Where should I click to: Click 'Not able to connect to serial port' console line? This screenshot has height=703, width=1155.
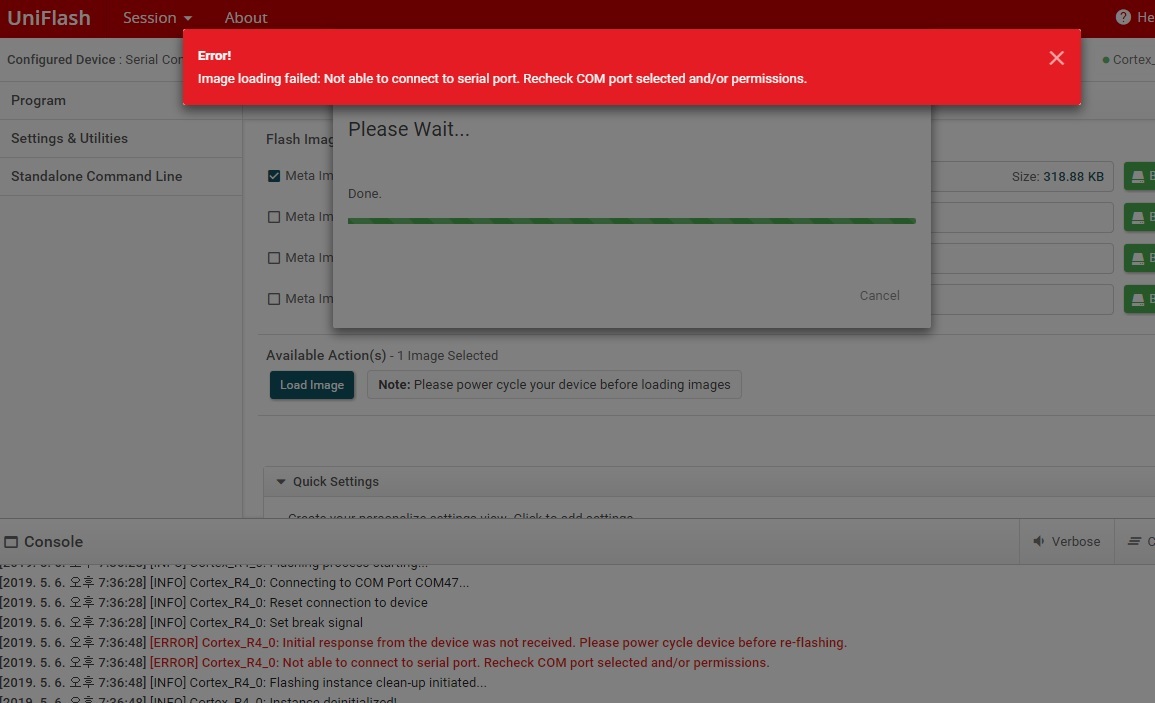pos(385,662)
